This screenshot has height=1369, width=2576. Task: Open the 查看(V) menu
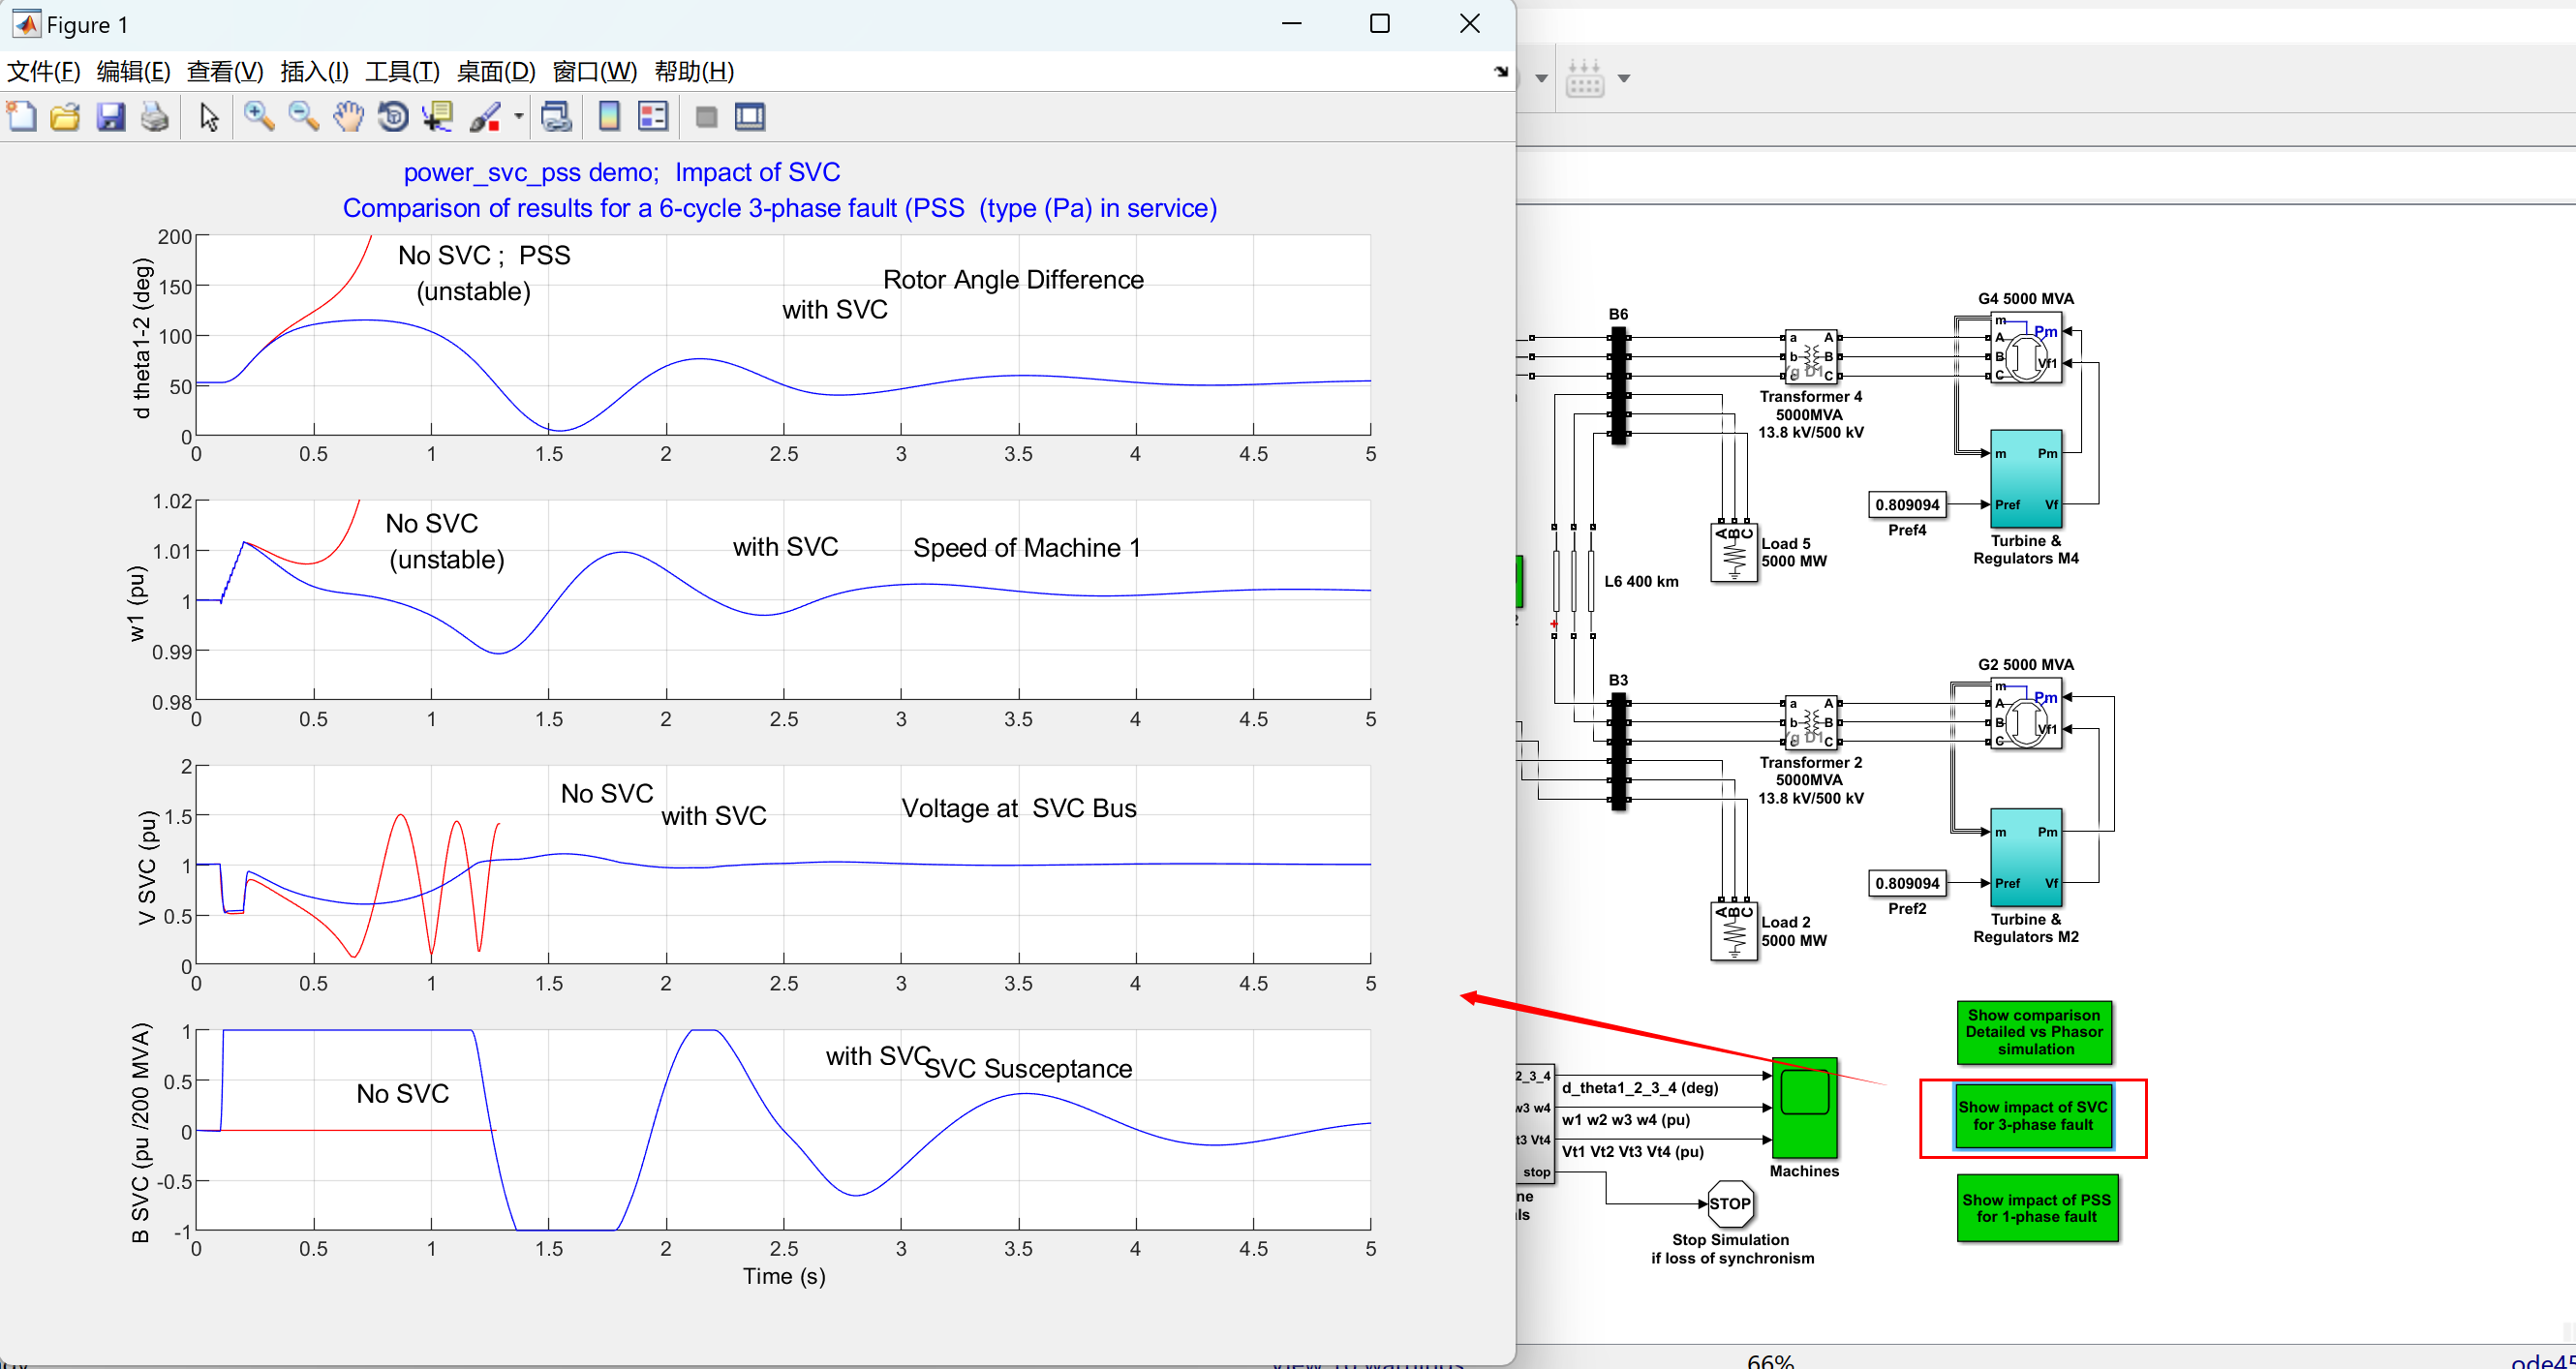click(225, 71)
